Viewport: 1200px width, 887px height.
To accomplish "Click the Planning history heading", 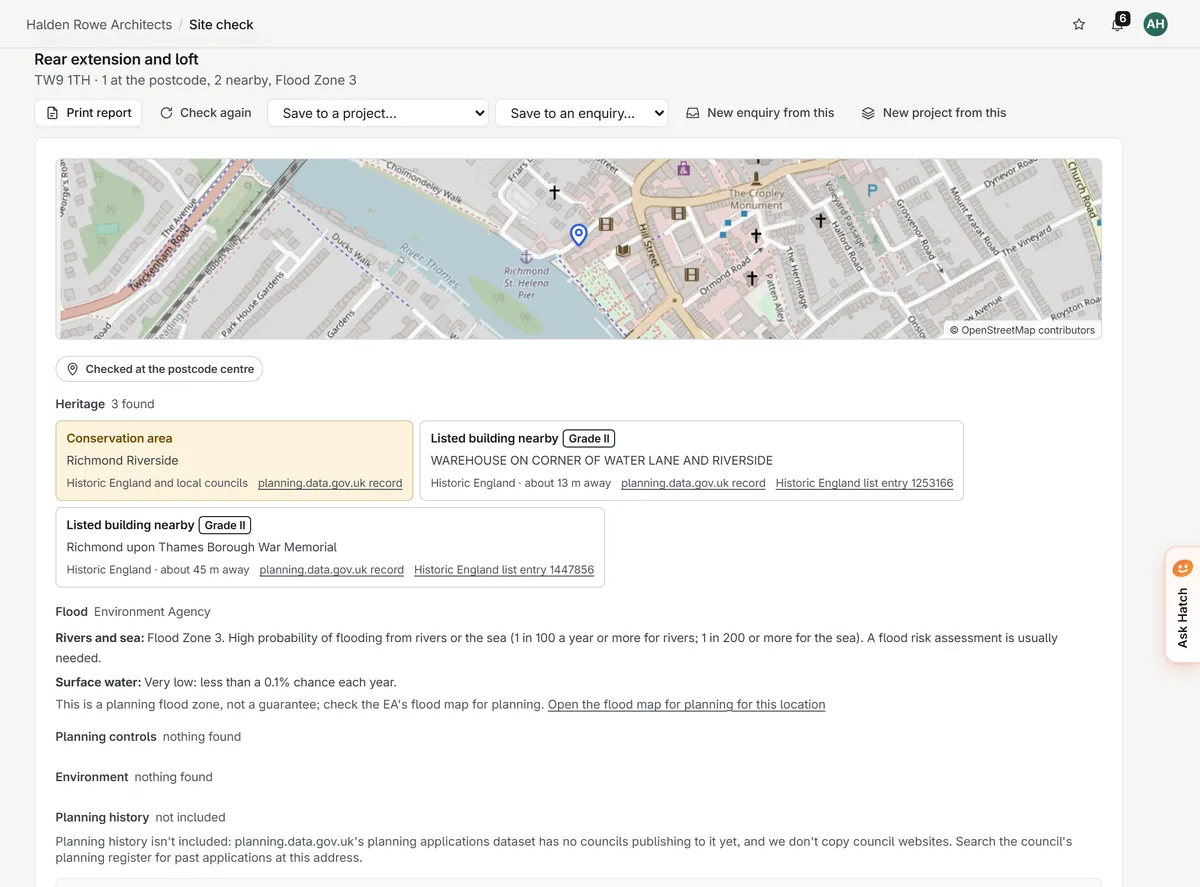I will coord(102,817).
